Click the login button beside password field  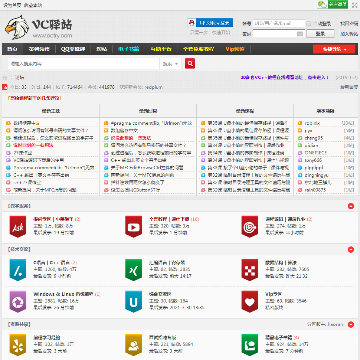point(320,34)
